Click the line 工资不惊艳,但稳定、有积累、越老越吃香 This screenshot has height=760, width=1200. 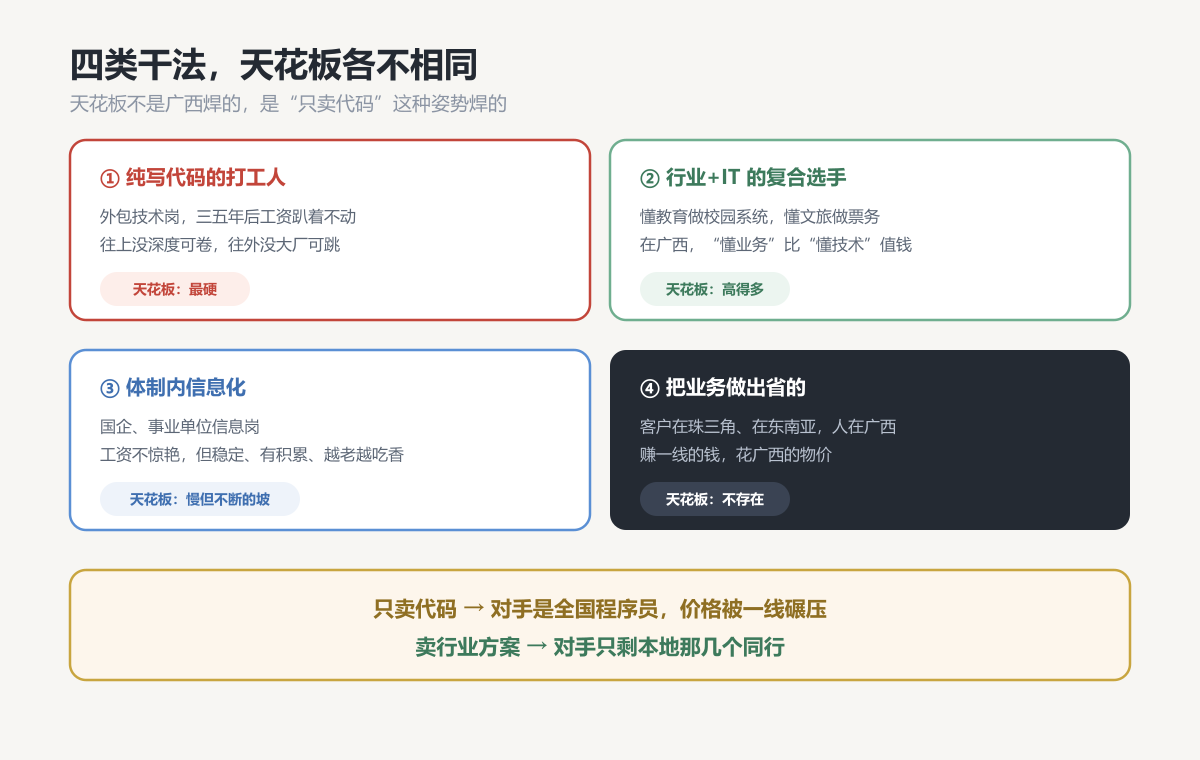pyautogui.click(x=252, y=455)
